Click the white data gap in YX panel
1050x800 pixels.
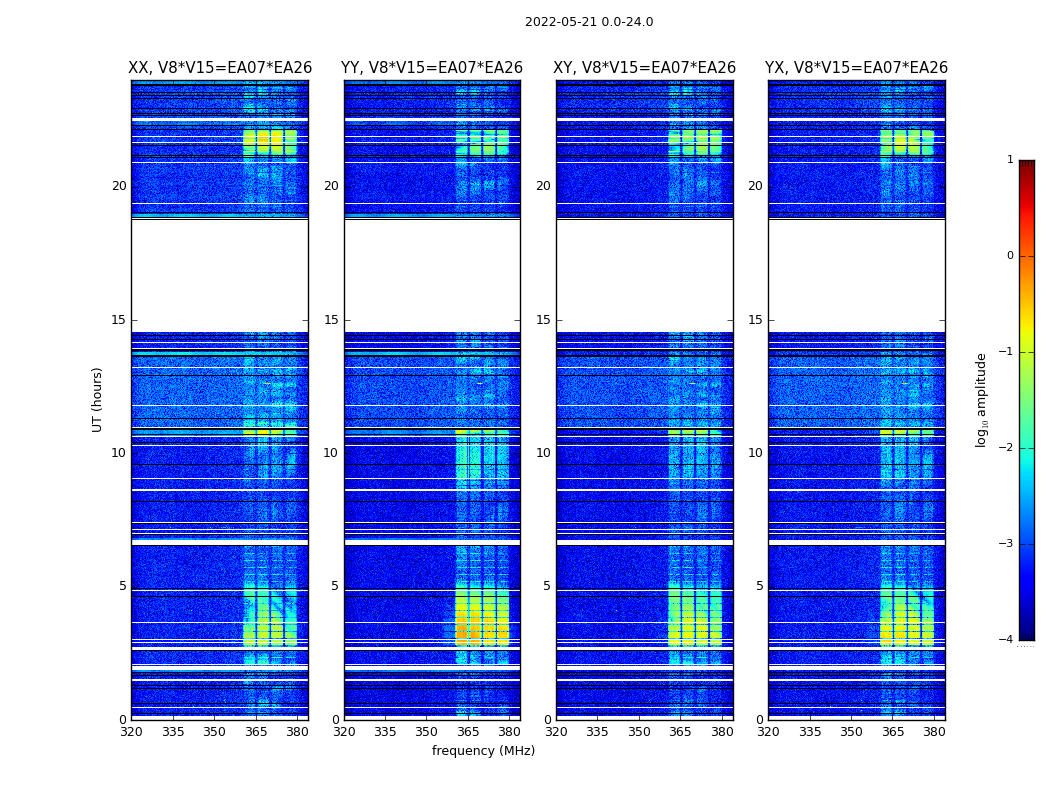pyautogui.click(x=857, y=275)
